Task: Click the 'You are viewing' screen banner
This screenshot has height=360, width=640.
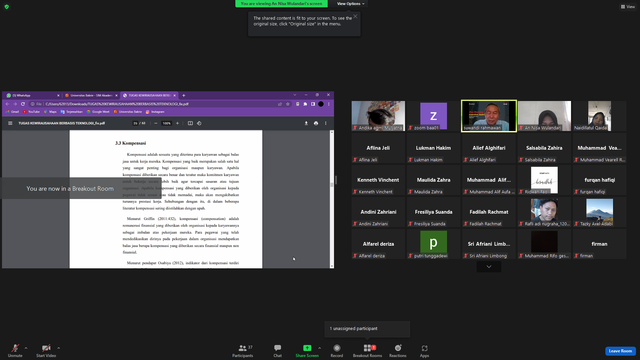Action: click(x=281, y=4)
